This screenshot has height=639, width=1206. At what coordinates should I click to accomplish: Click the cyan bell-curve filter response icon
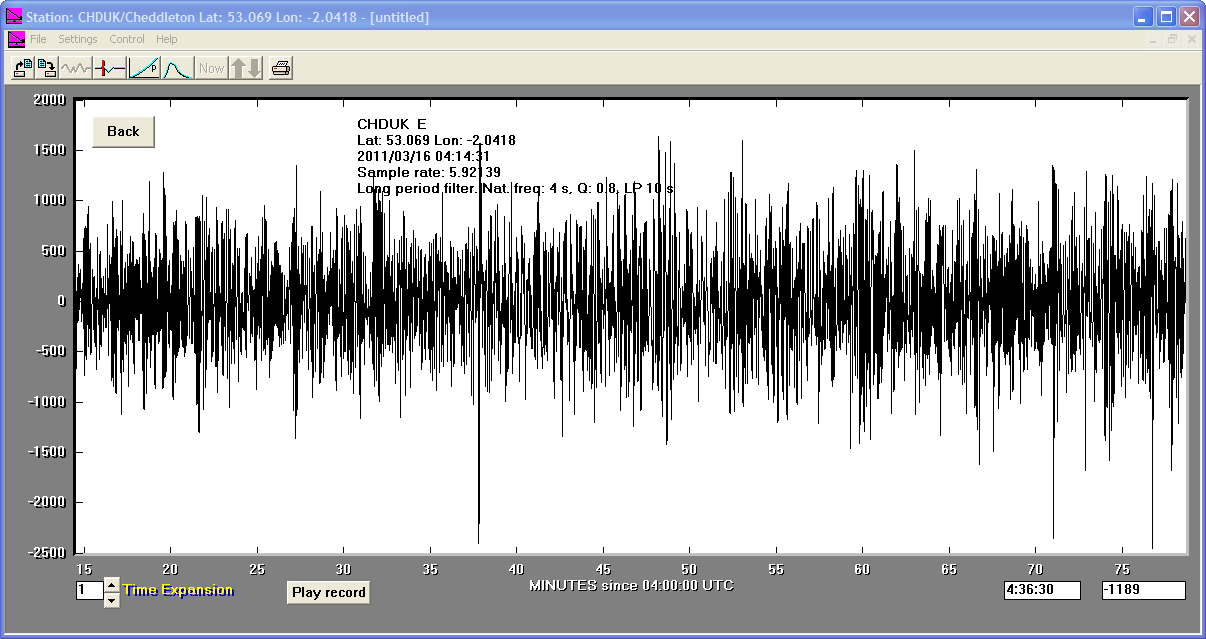point(177,68)
